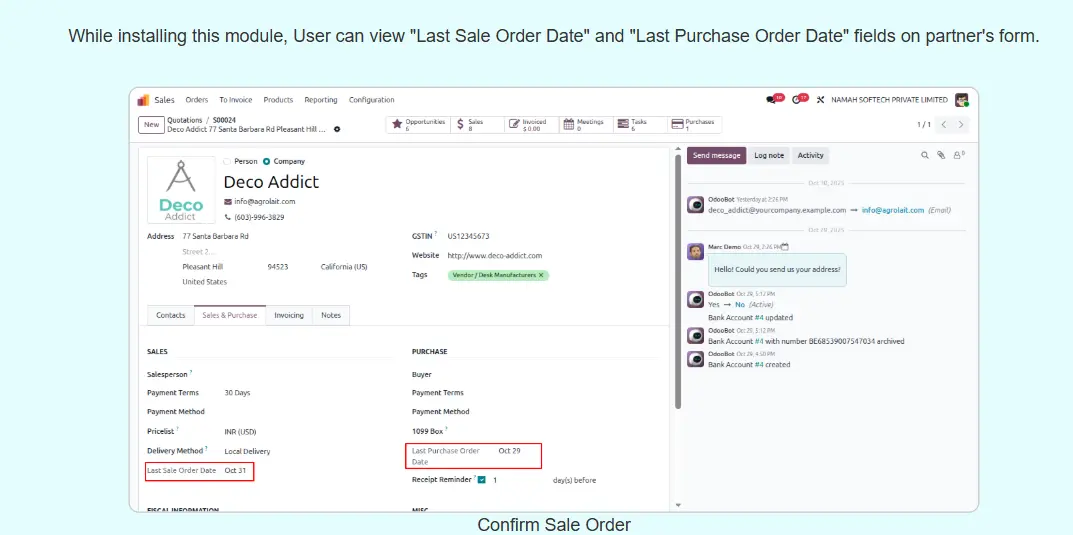Switch to the Invoicing tab
Viewport: 1073px width, 535px height.
pyautogui.click(x=289, y=315)
